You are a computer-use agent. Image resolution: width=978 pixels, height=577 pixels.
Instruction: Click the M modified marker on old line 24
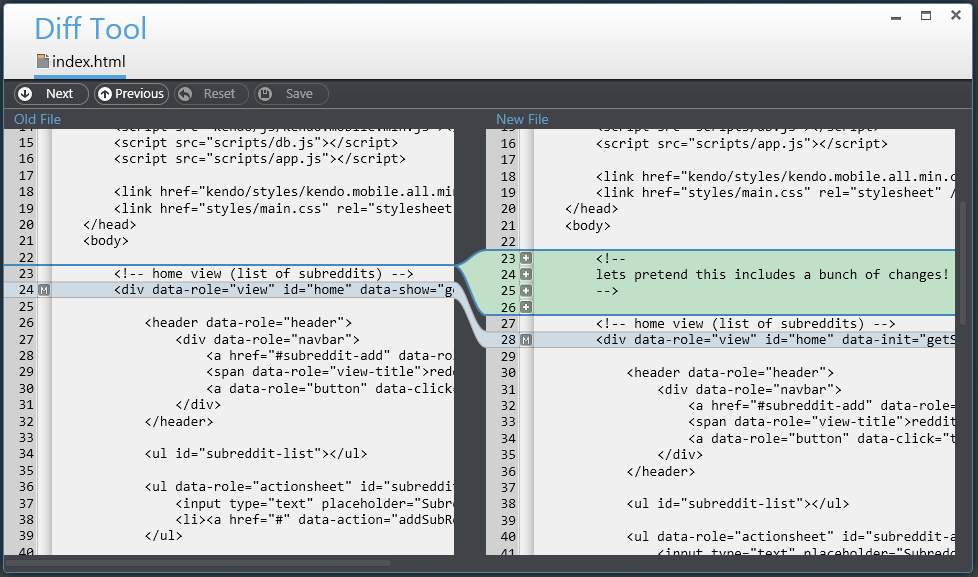[x=44, y=290]
